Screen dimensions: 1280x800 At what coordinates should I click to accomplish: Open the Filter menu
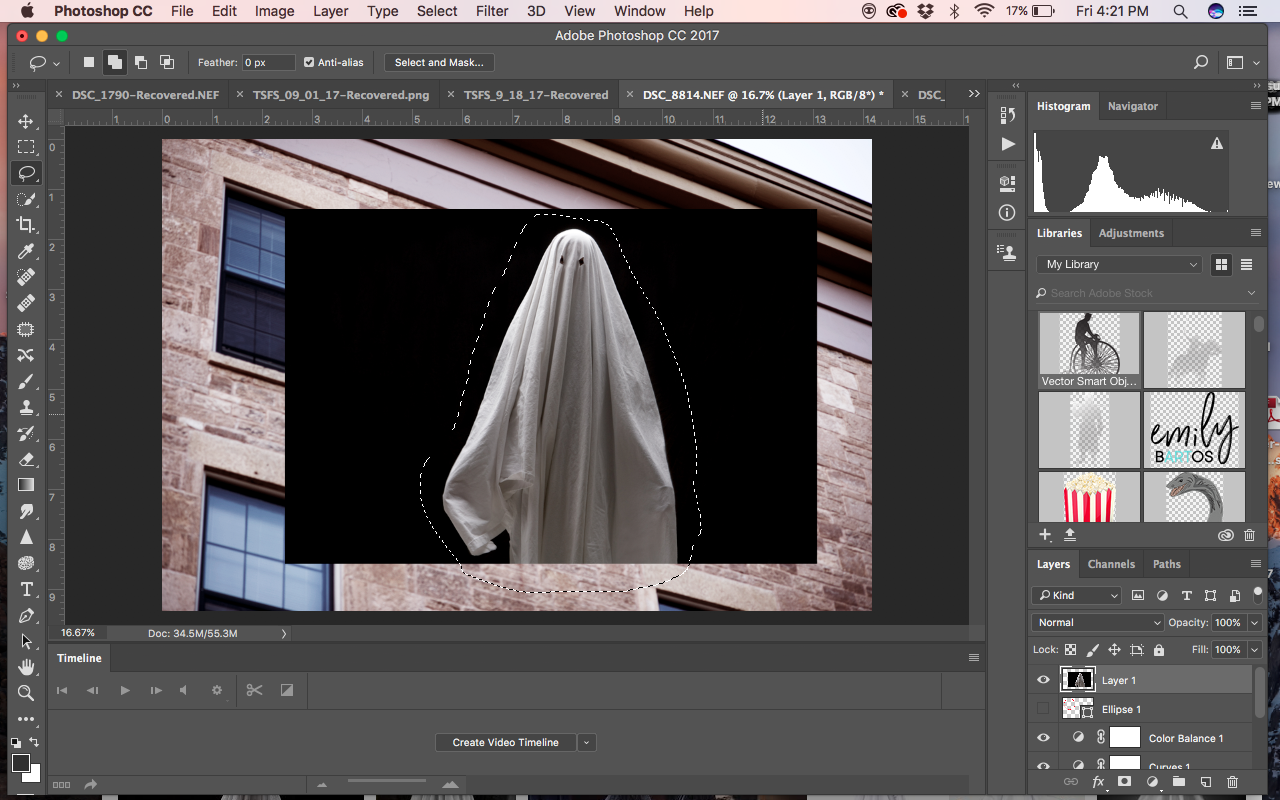(492, 11)
